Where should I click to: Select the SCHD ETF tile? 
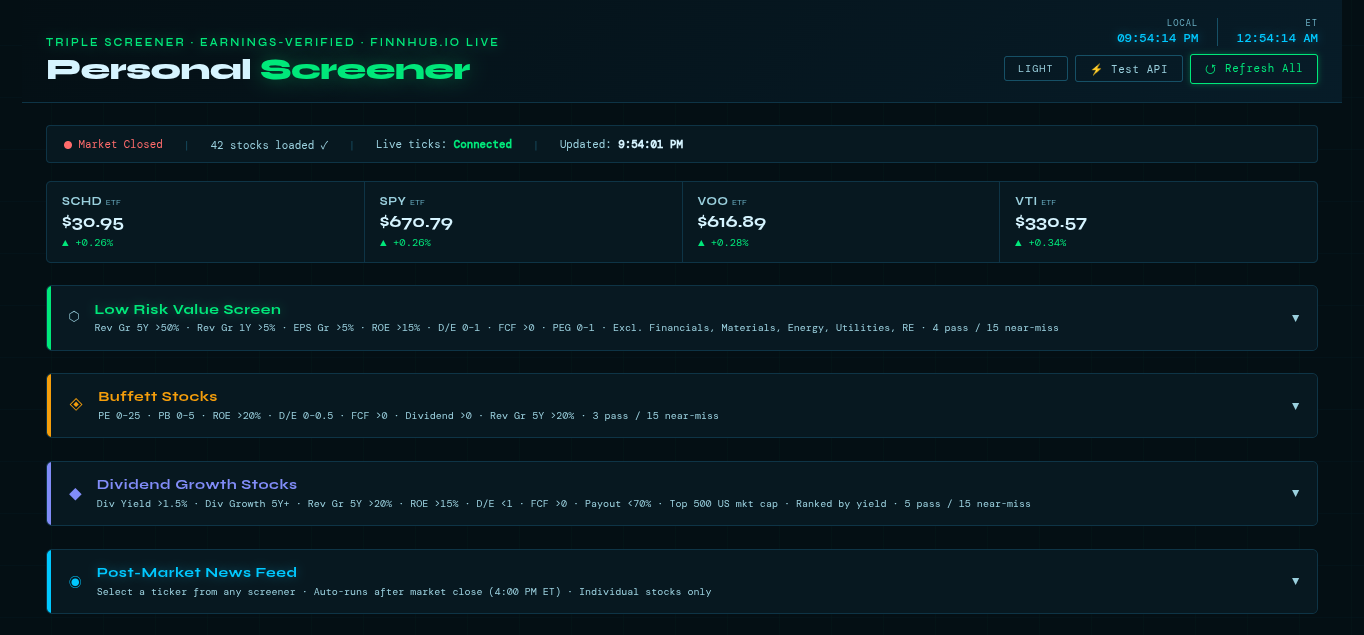coord(205,221)
